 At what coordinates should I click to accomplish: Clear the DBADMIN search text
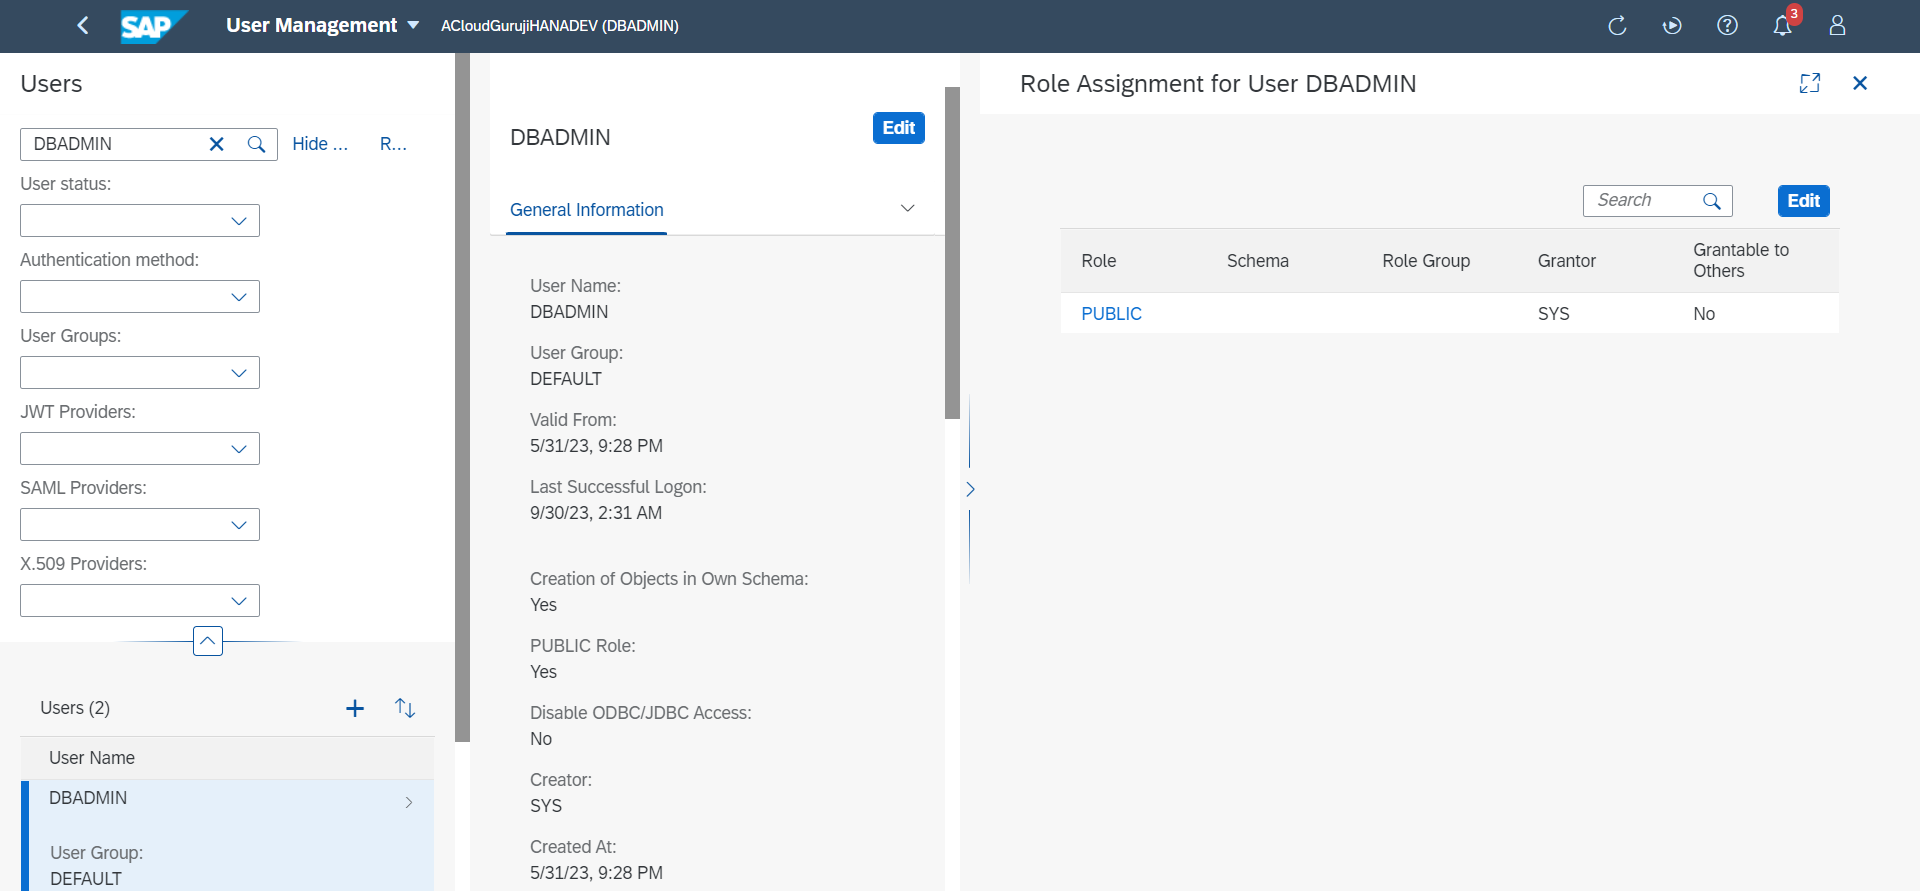216,144
